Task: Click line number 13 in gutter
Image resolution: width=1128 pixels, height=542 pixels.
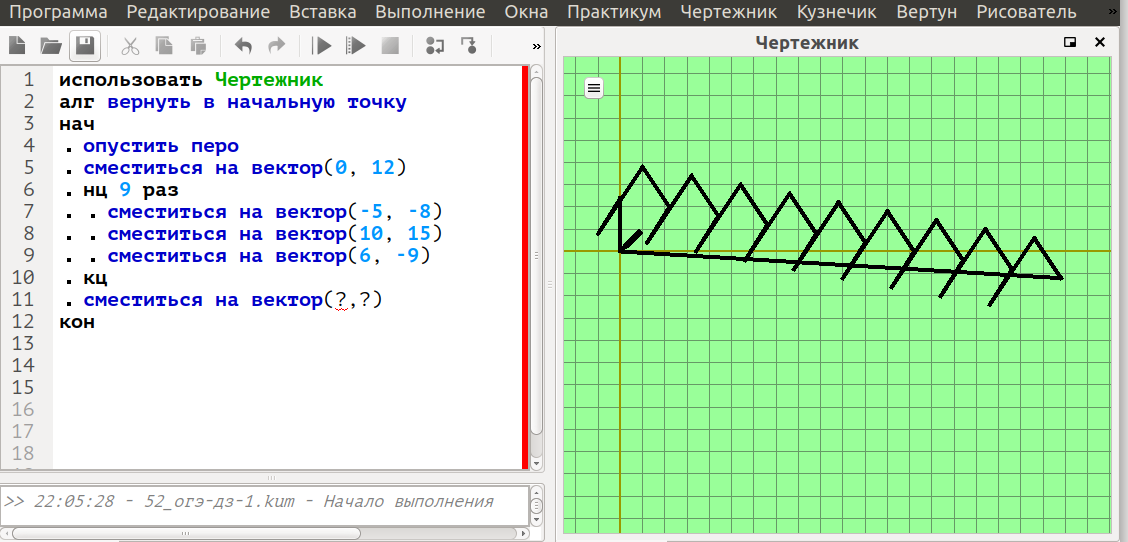Action: coord(23,343)
